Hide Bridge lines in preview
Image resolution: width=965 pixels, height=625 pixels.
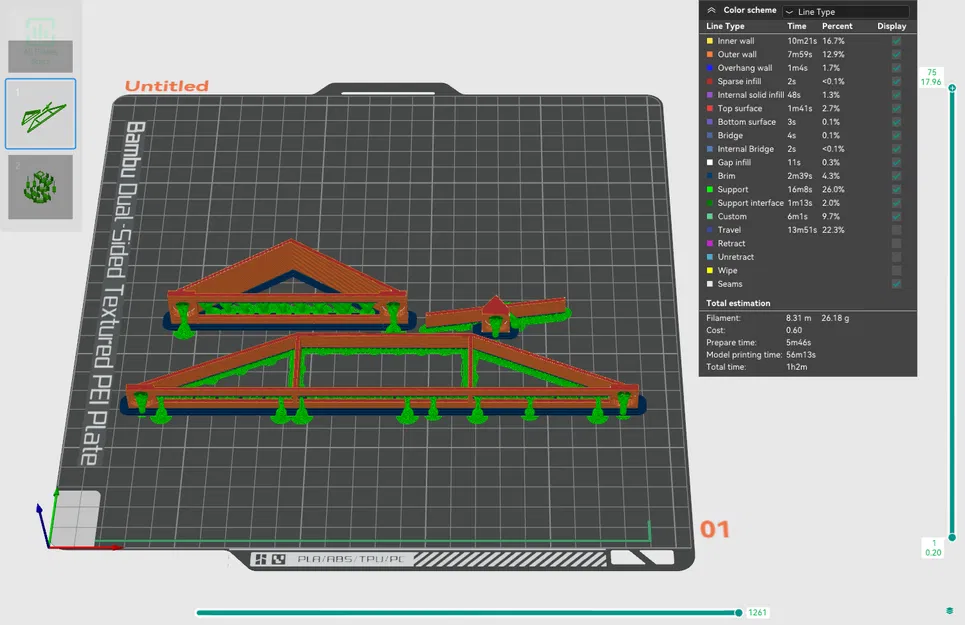click(897, 135)
